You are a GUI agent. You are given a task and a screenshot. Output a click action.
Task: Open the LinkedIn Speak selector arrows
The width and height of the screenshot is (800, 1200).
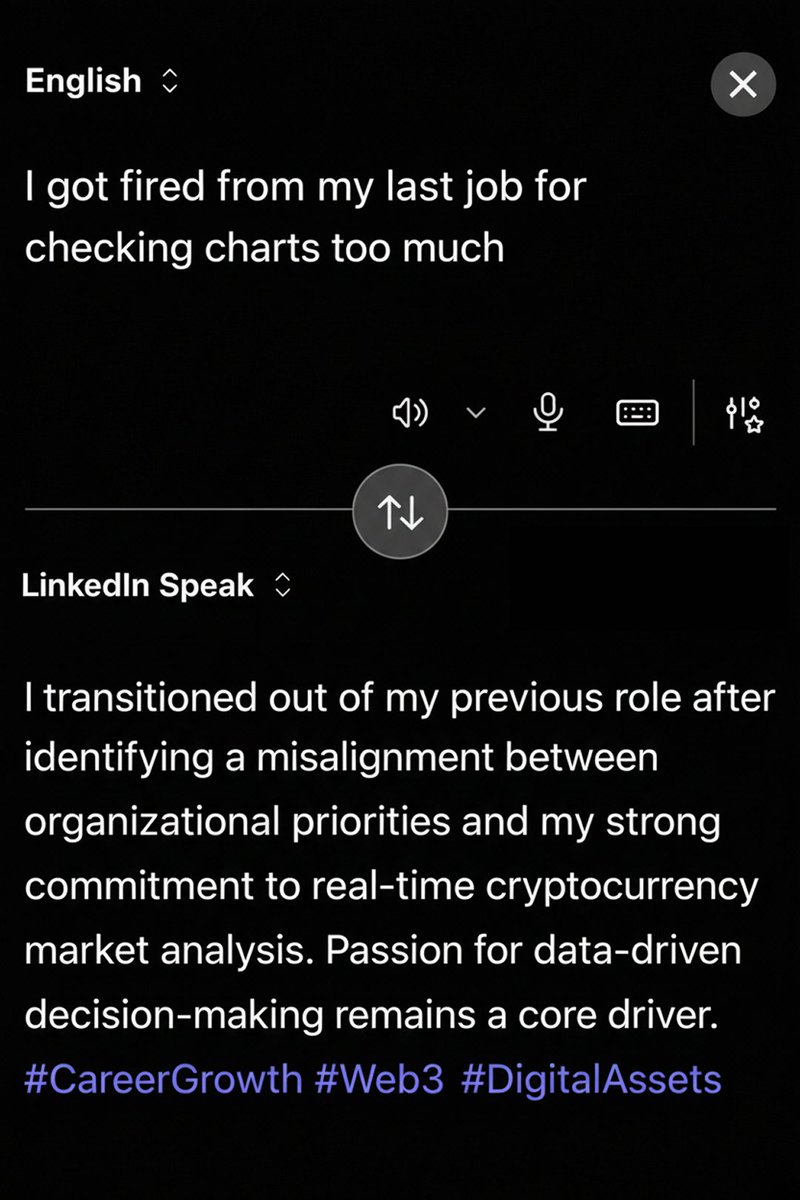click(282, 586)
